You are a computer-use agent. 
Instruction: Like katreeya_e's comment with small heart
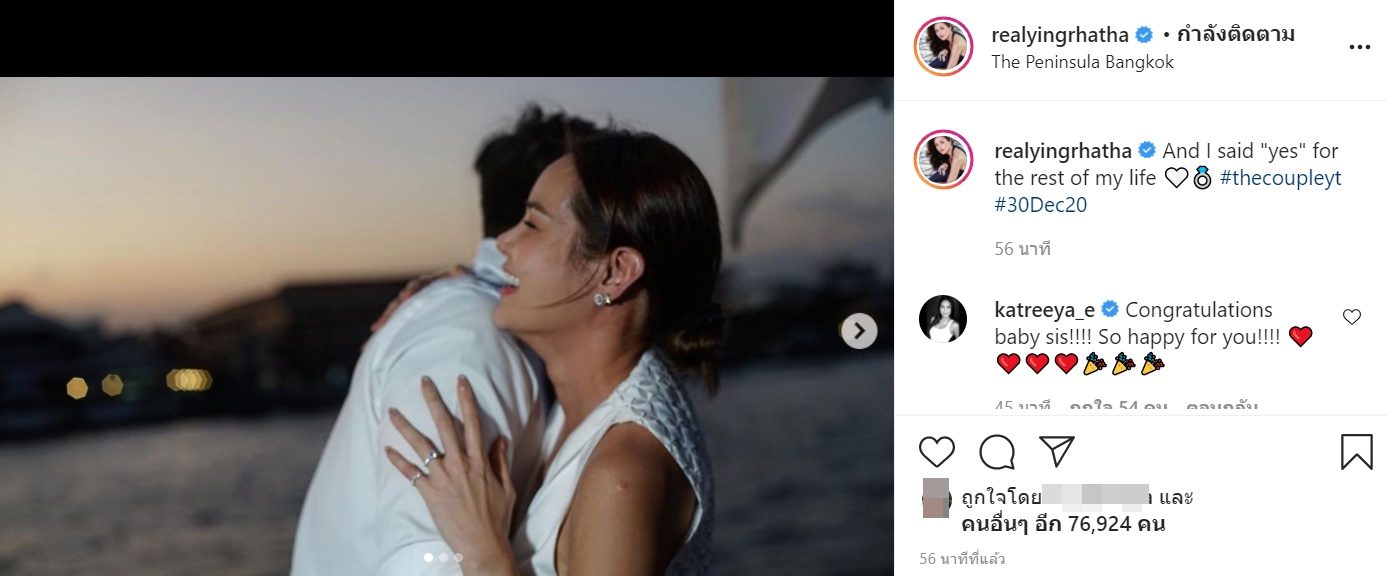pyautogui.click(x=1352, y=317)
